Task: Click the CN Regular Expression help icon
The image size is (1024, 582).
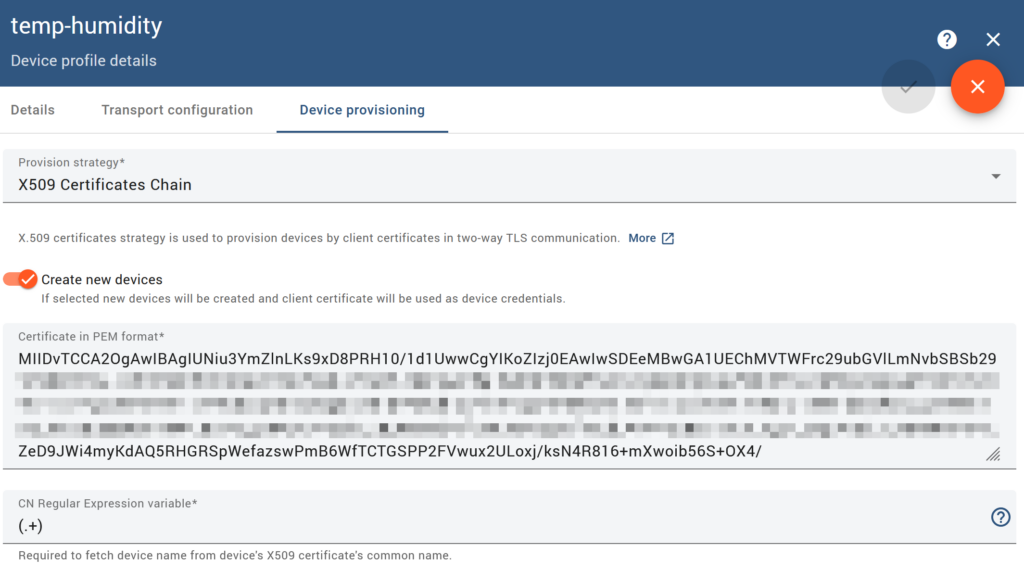Action: click(1000, 517)
